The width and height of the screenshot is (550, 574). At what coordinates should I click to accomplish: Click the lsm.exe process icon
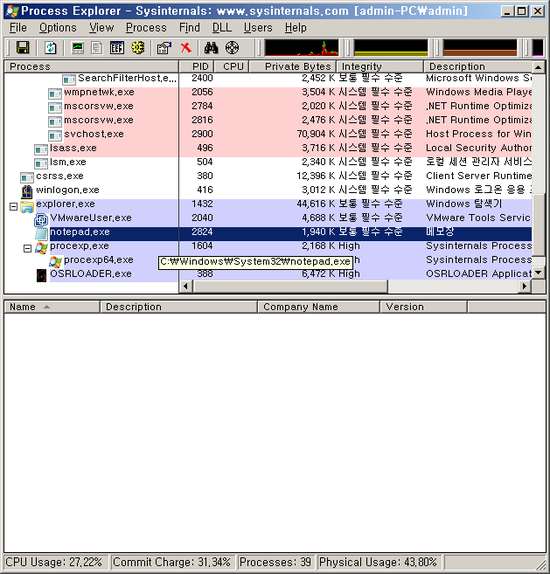[41, 164]
